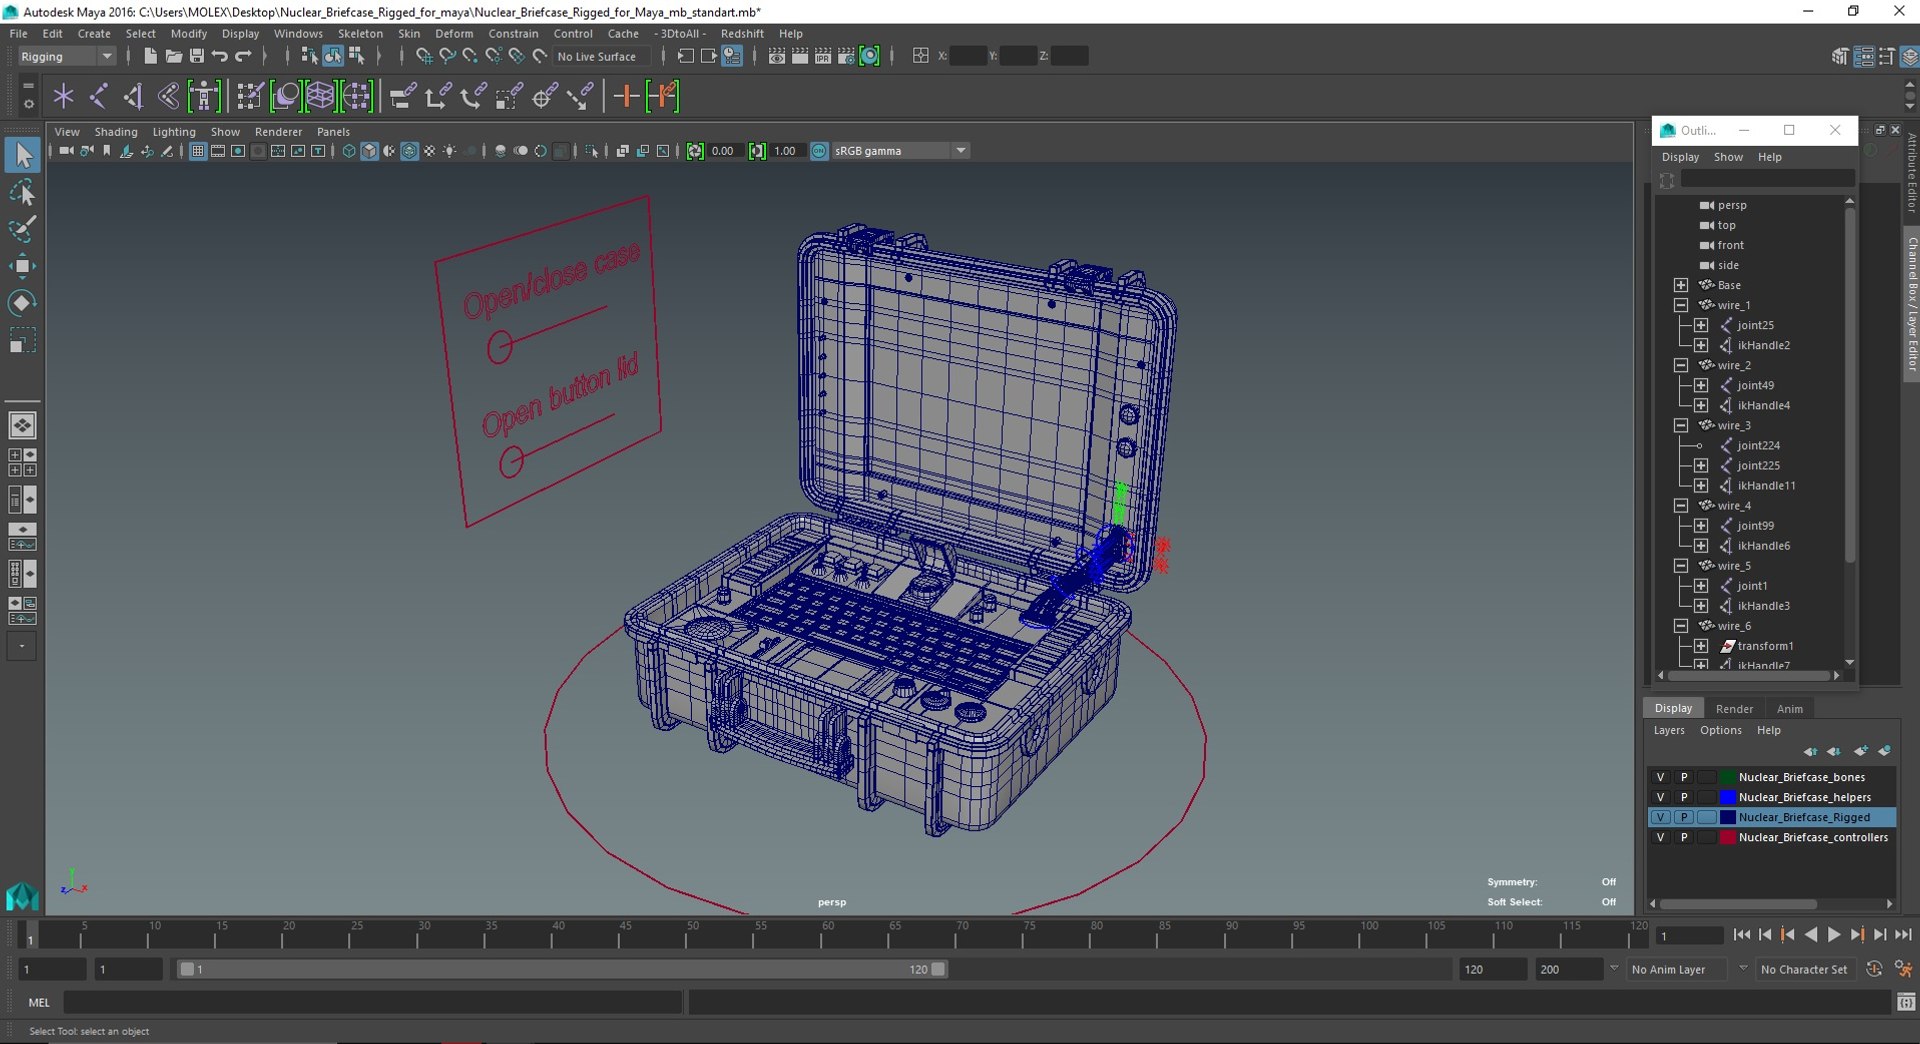The image size is (1920, 1044).
Task: Toggle visibility V of Nuclear_Briefcase_bones layer
Action: click(1661, 777)
